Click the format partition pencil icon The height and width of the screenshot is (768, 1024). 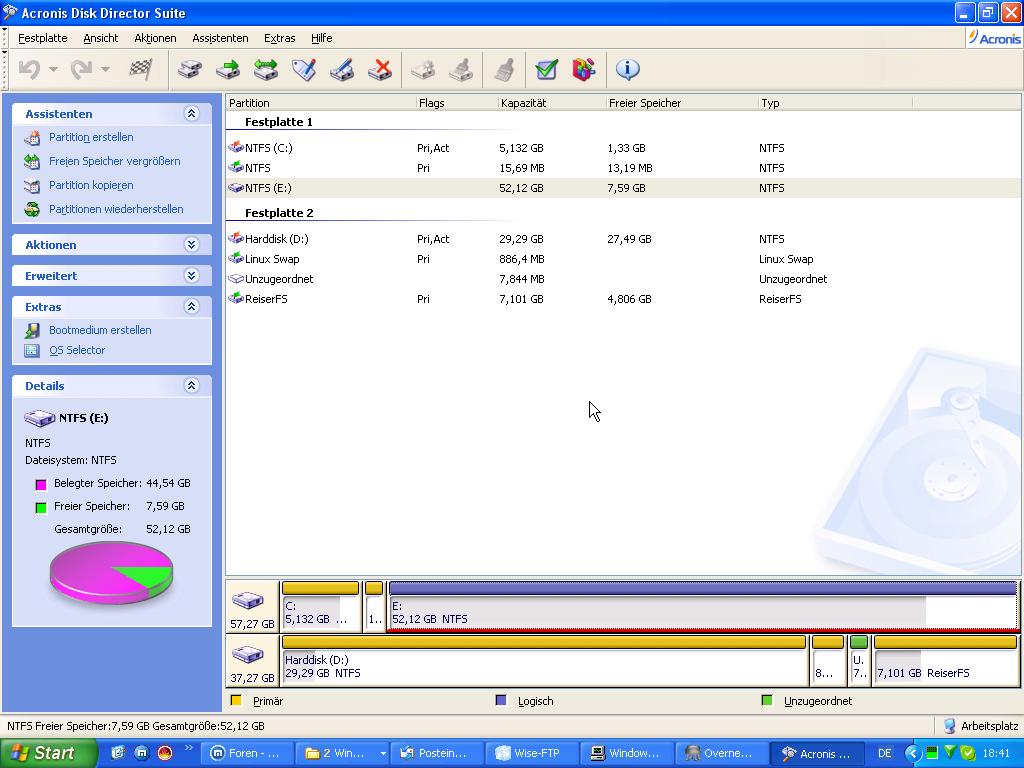pos(342,69)
